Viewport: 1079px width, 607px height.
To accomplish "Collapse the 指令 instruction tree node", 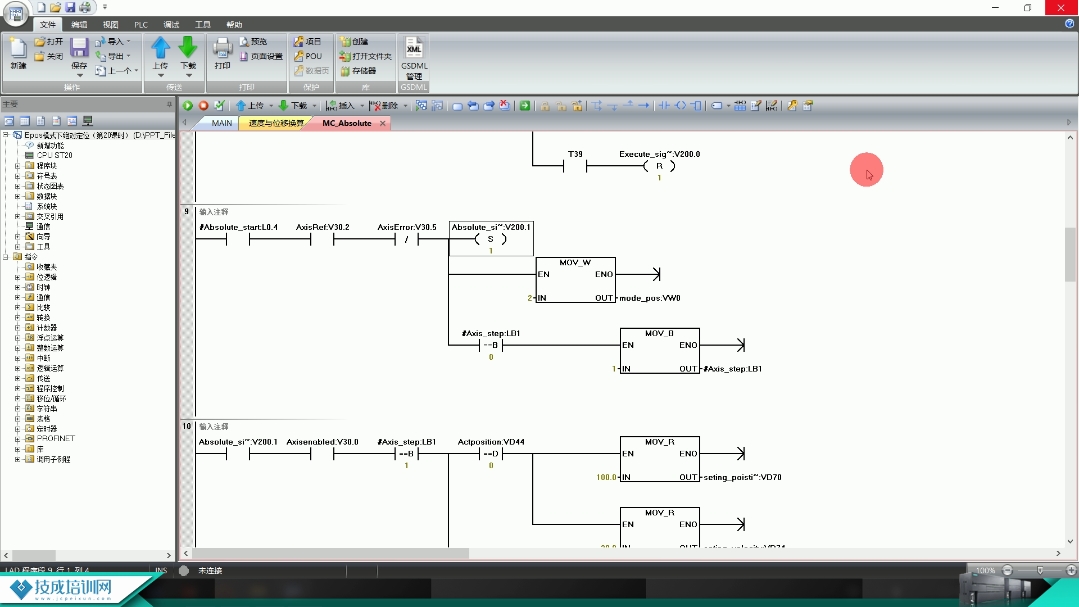I will [x=6, y=257].
